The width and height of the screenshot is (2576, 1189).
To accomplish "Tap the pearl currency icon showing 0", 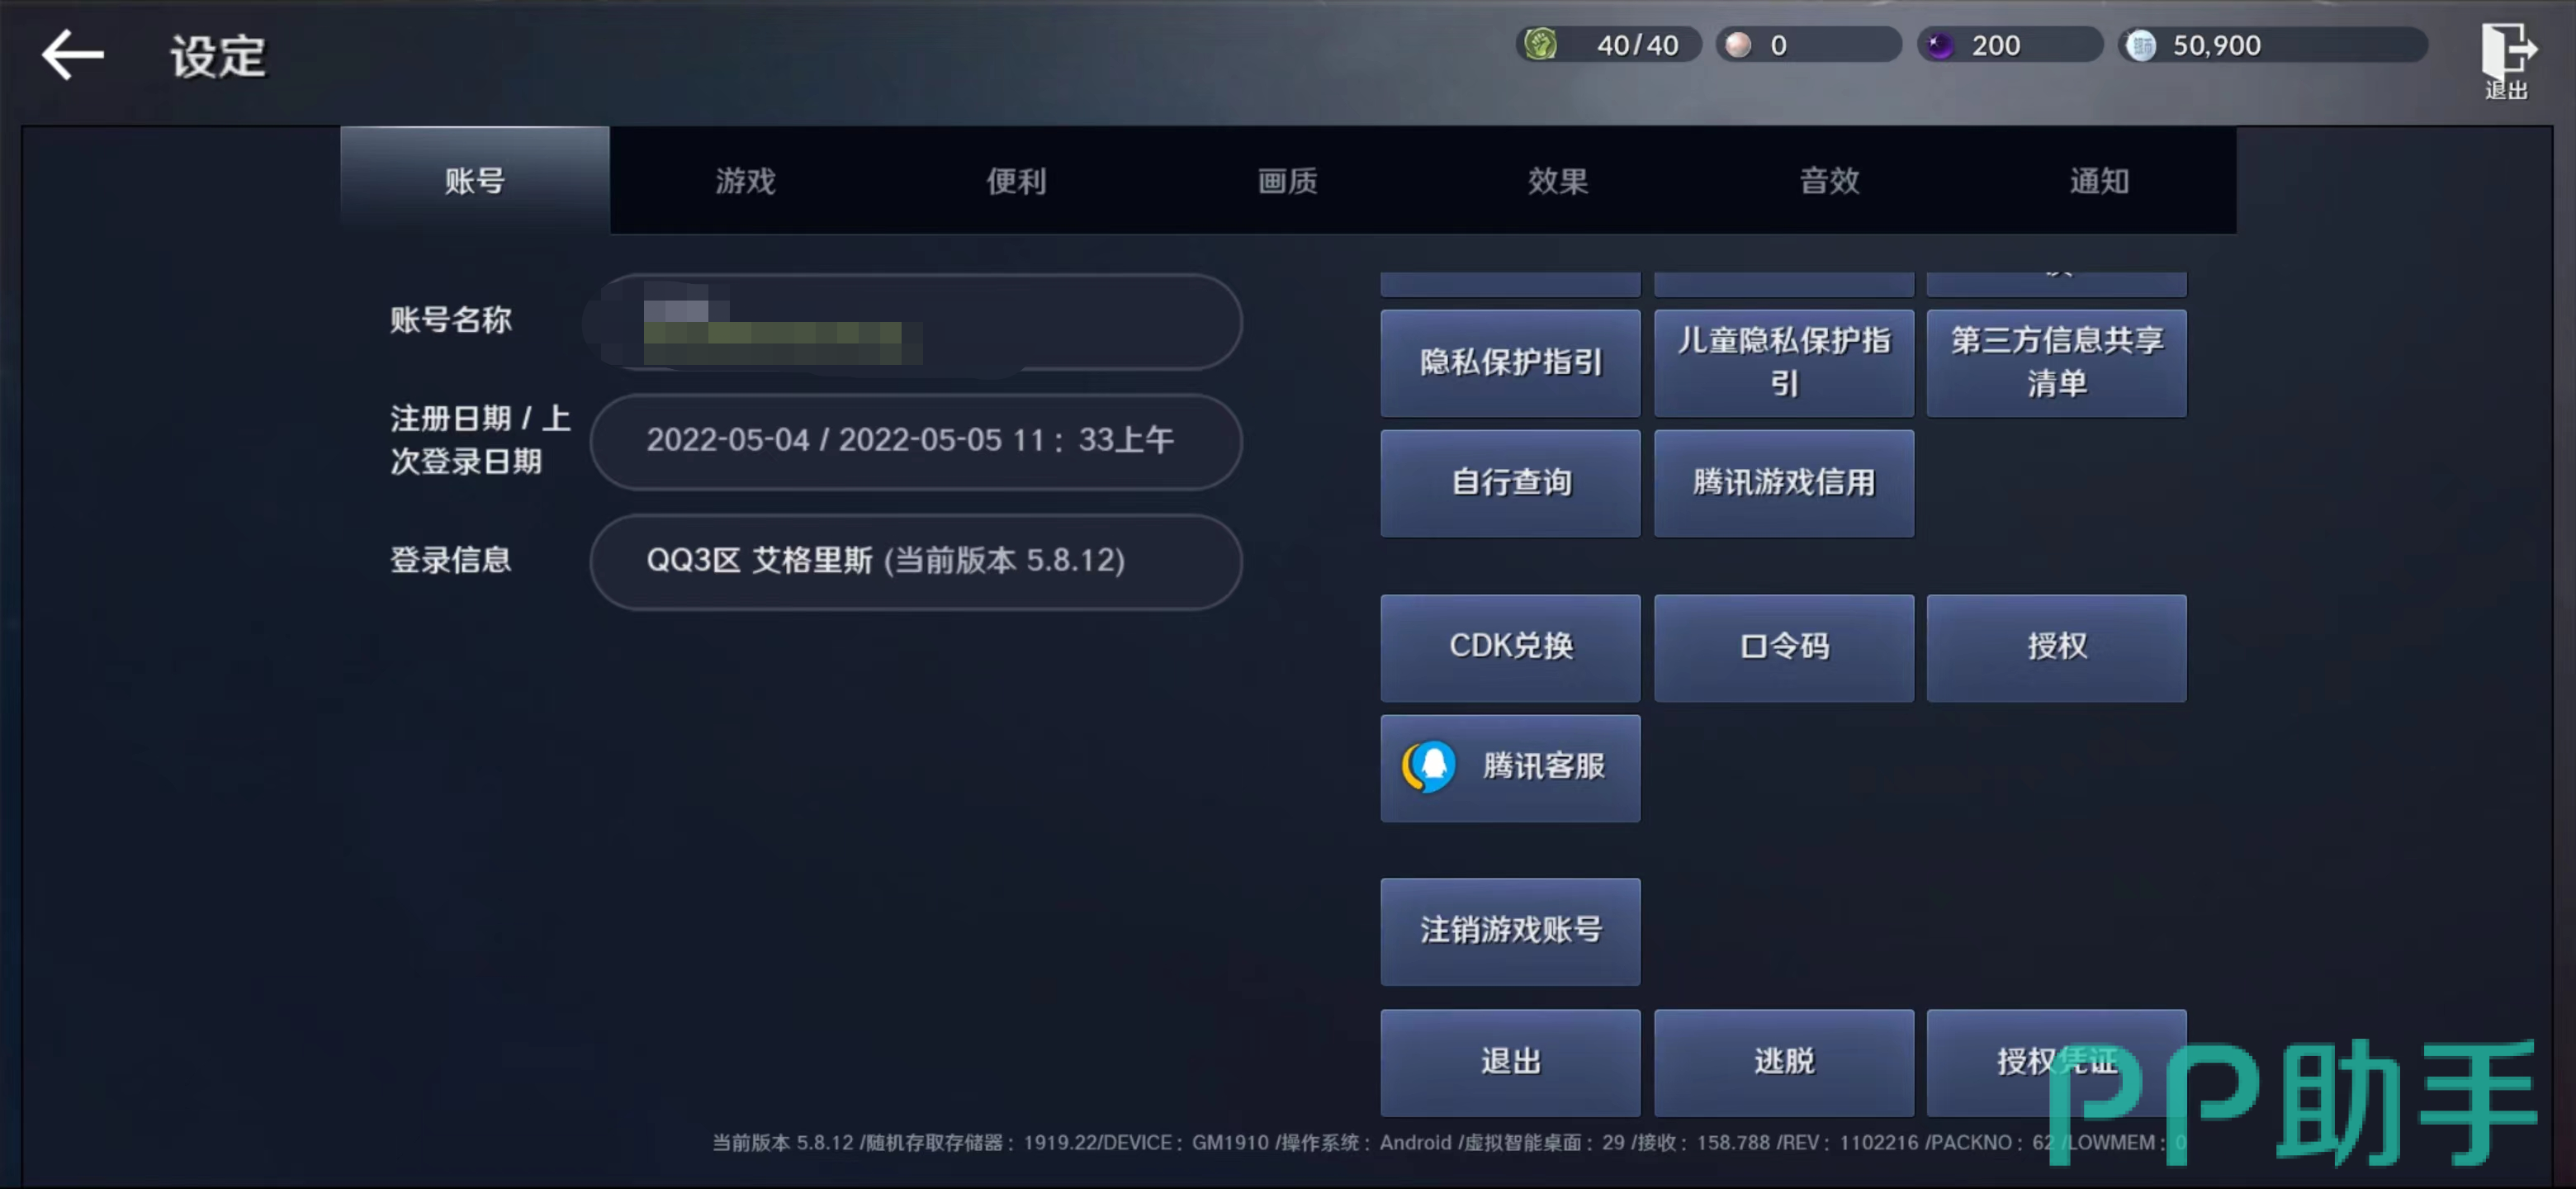I will pos(1739,45).
